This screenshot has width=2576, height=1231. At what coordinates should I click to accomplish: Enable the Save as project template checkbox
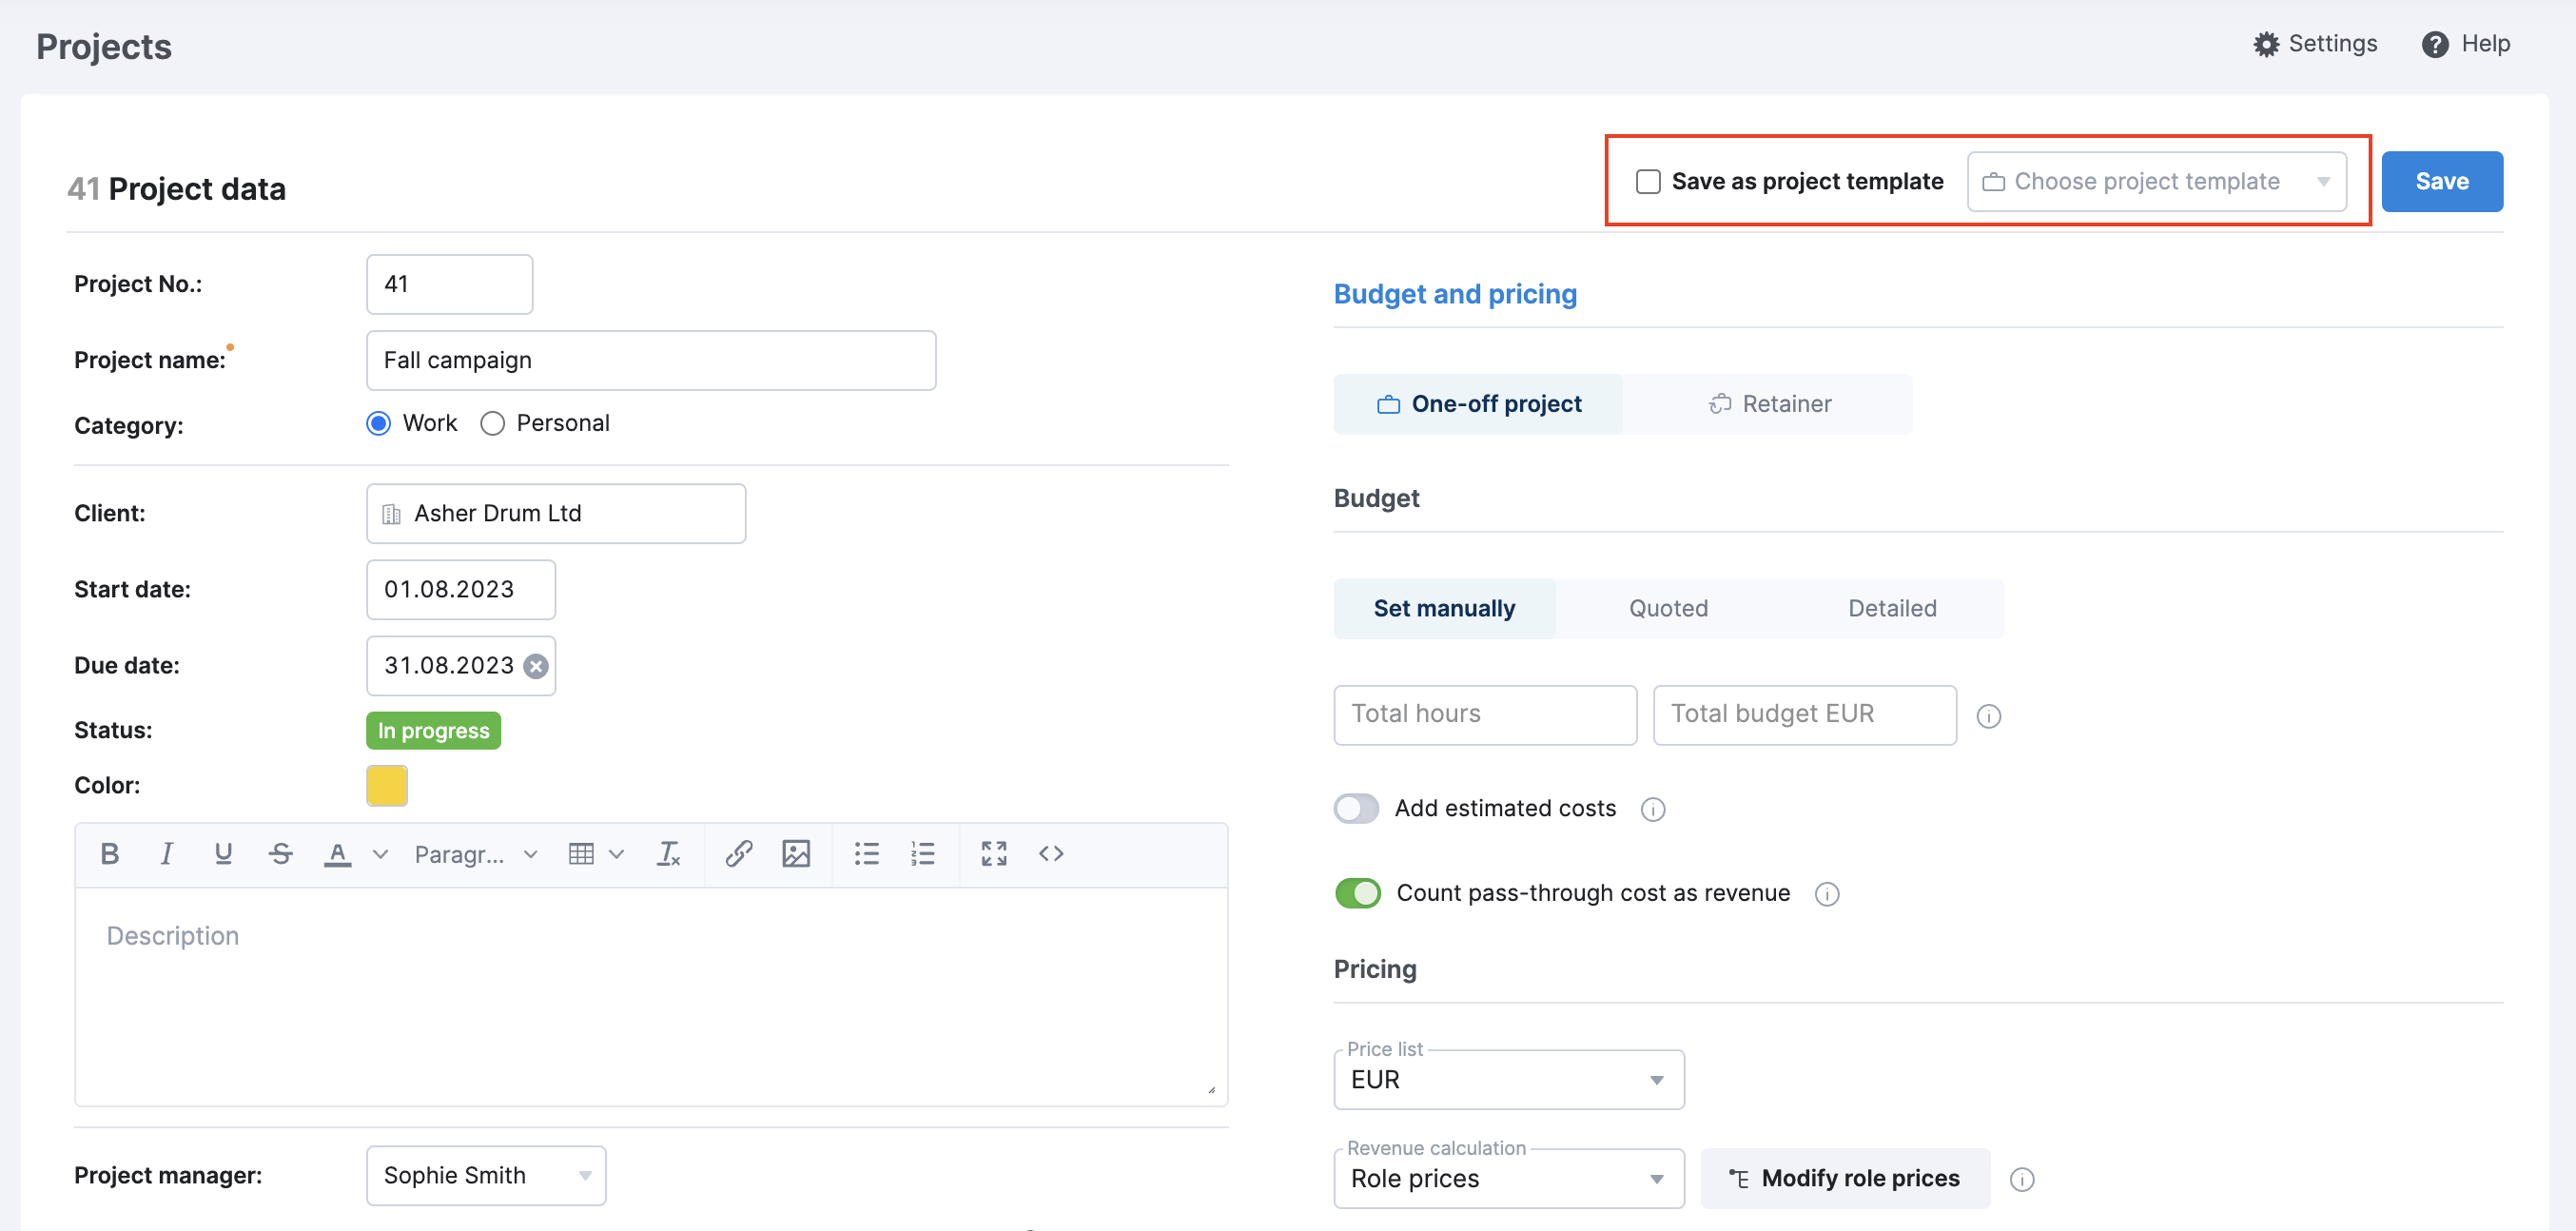(1647, 181)
